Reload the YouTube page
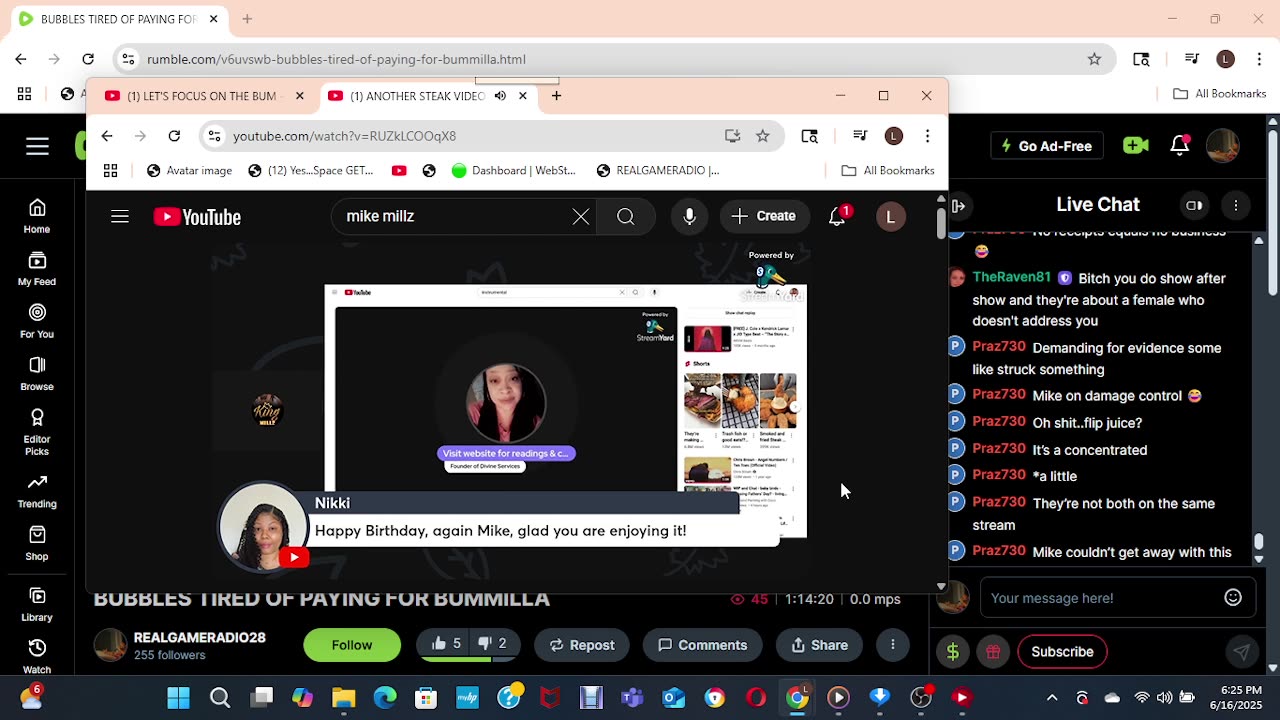This screenshot has width=1280, height=720. (174, 136)
